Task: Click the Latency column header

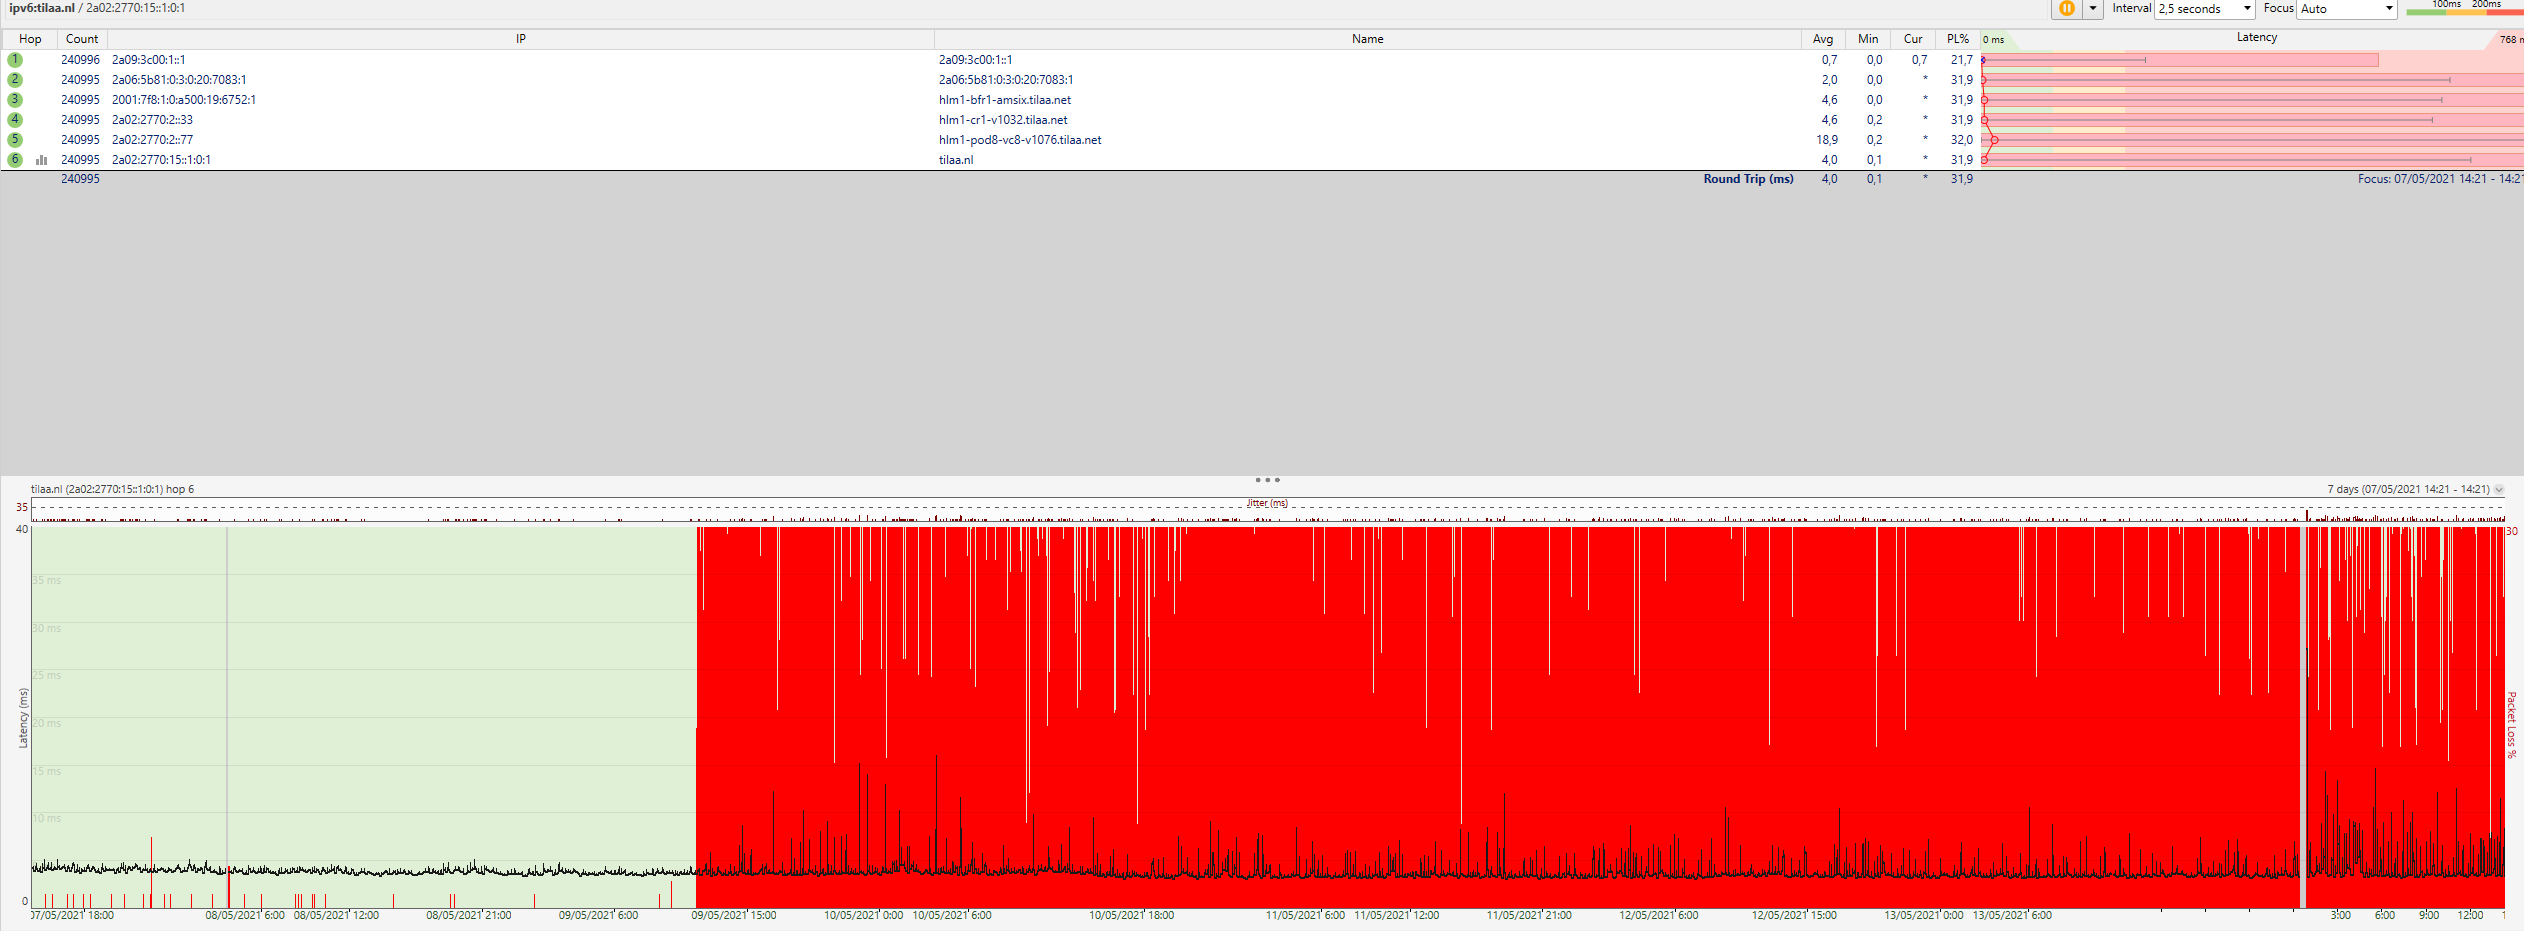Action: [x=2257, y=38]
